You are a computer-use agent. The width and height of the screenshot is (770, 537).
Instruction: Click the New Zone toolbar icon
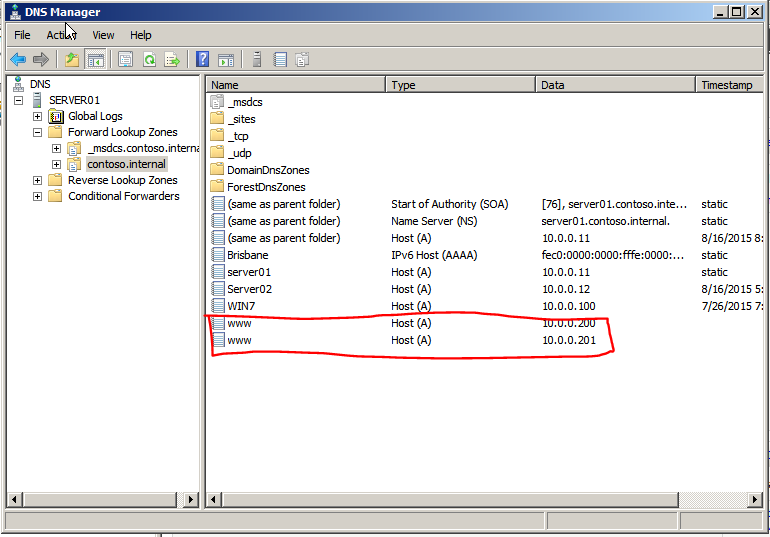(x=302, y=60)
